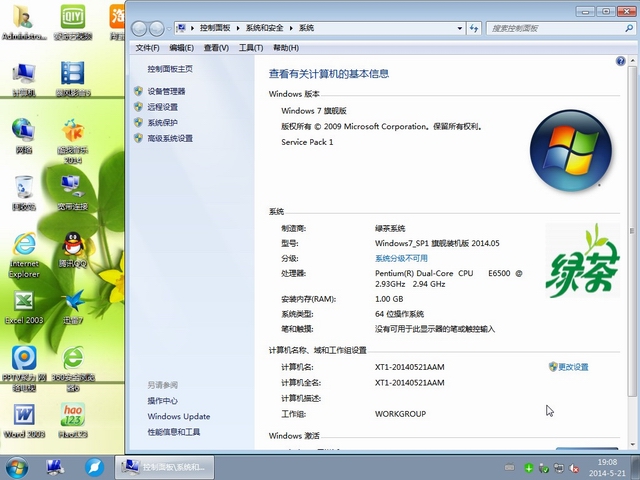Click 更改设置 link with shield
640x480 pixels.
click(x=569, y=367)
